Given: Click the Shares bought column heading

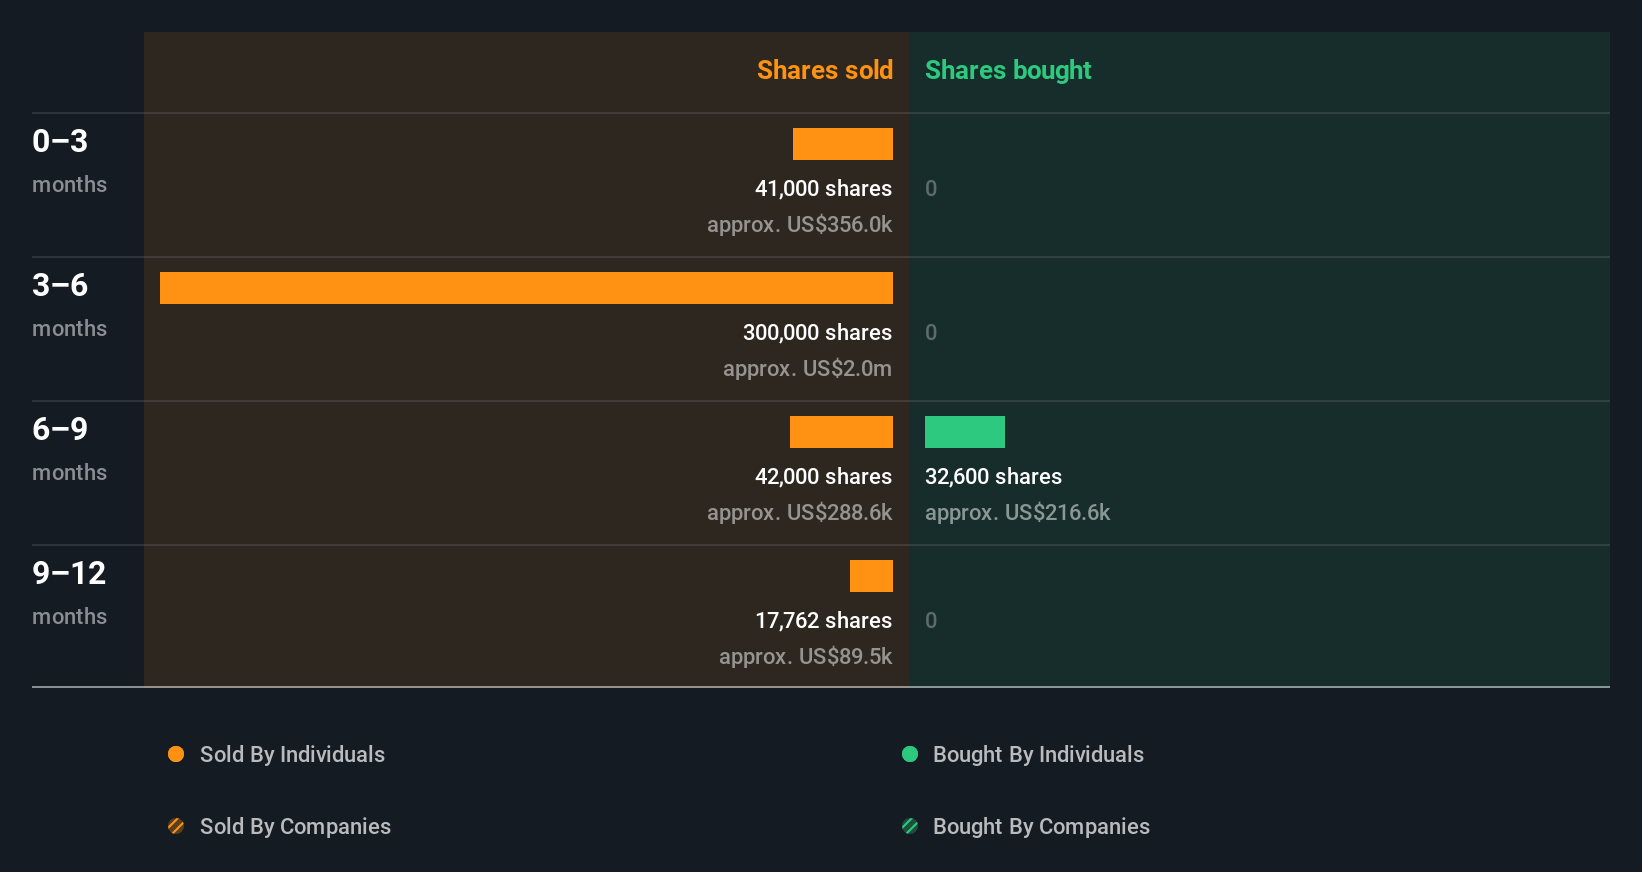Looking at the screenshot, I should (x=1008, y=70).
